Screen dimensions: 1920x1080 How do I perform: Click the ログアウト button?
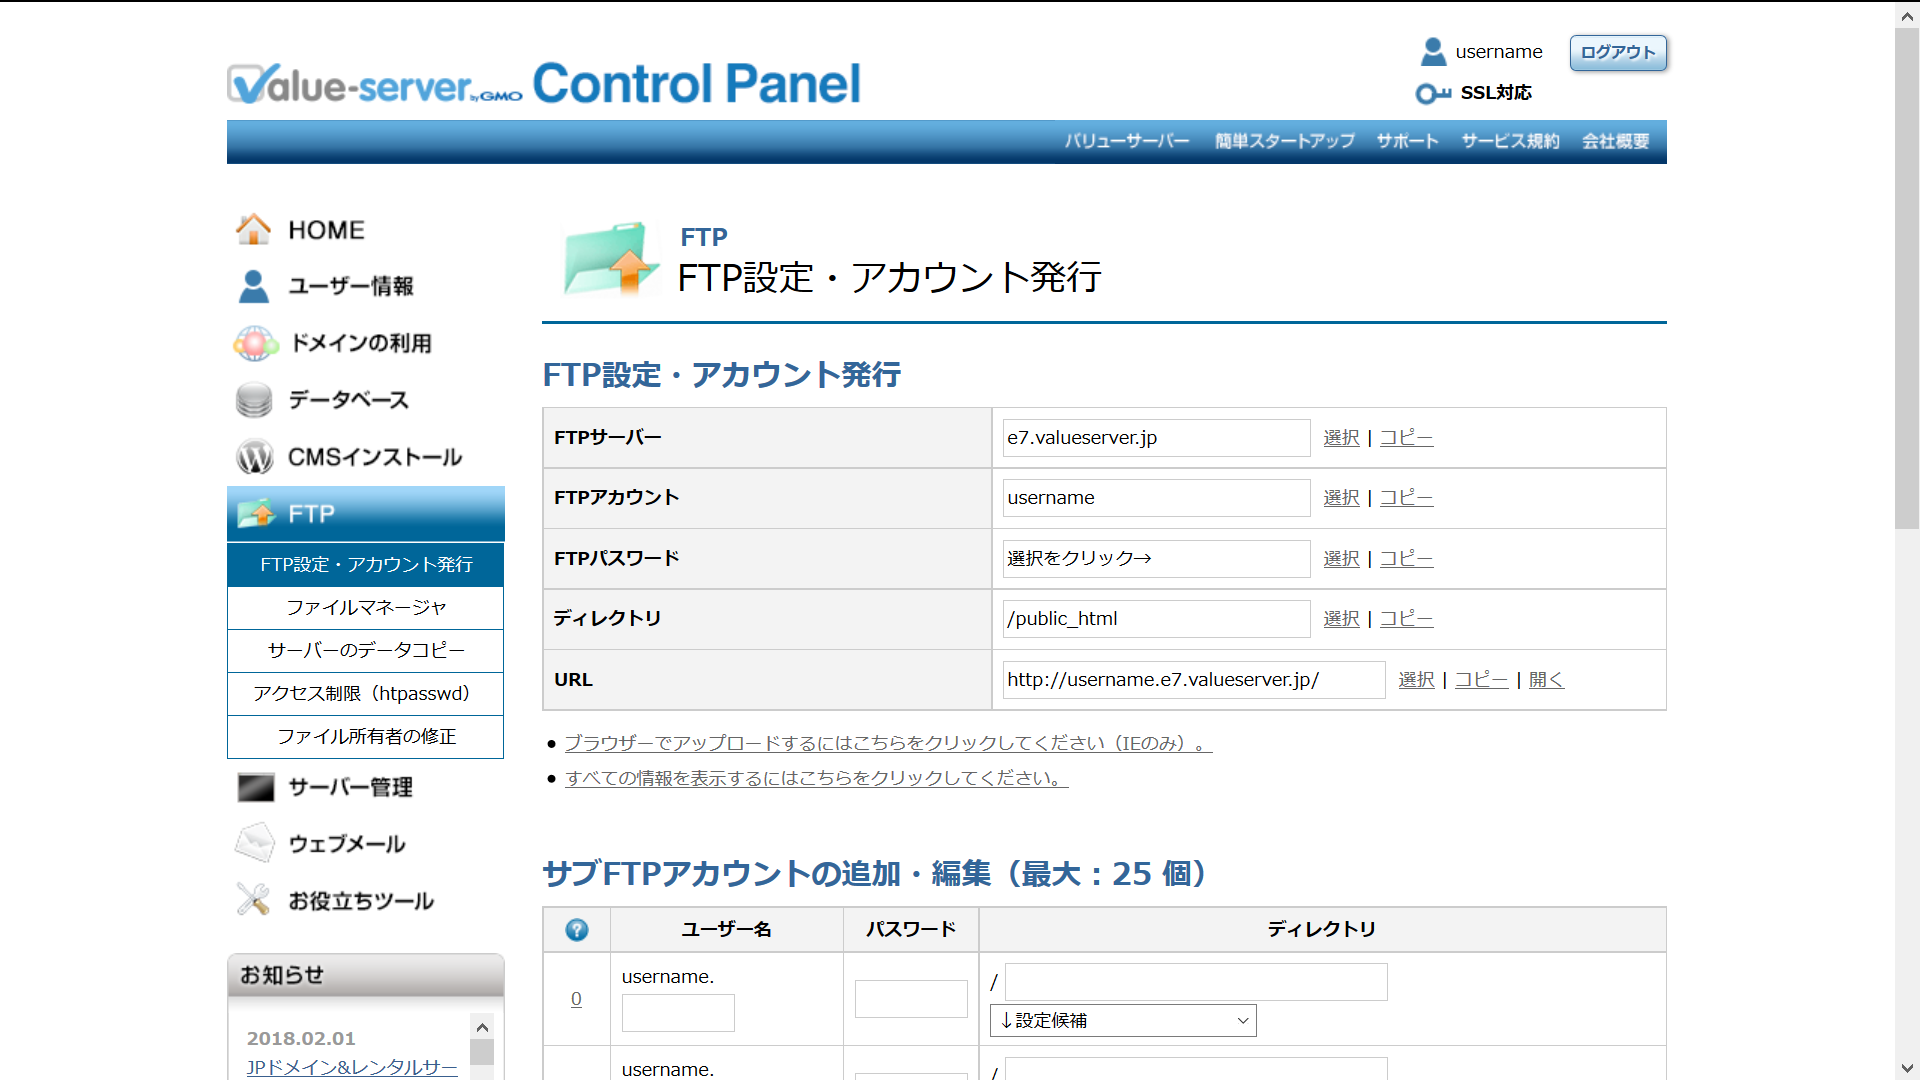(x=1617, y=52)
